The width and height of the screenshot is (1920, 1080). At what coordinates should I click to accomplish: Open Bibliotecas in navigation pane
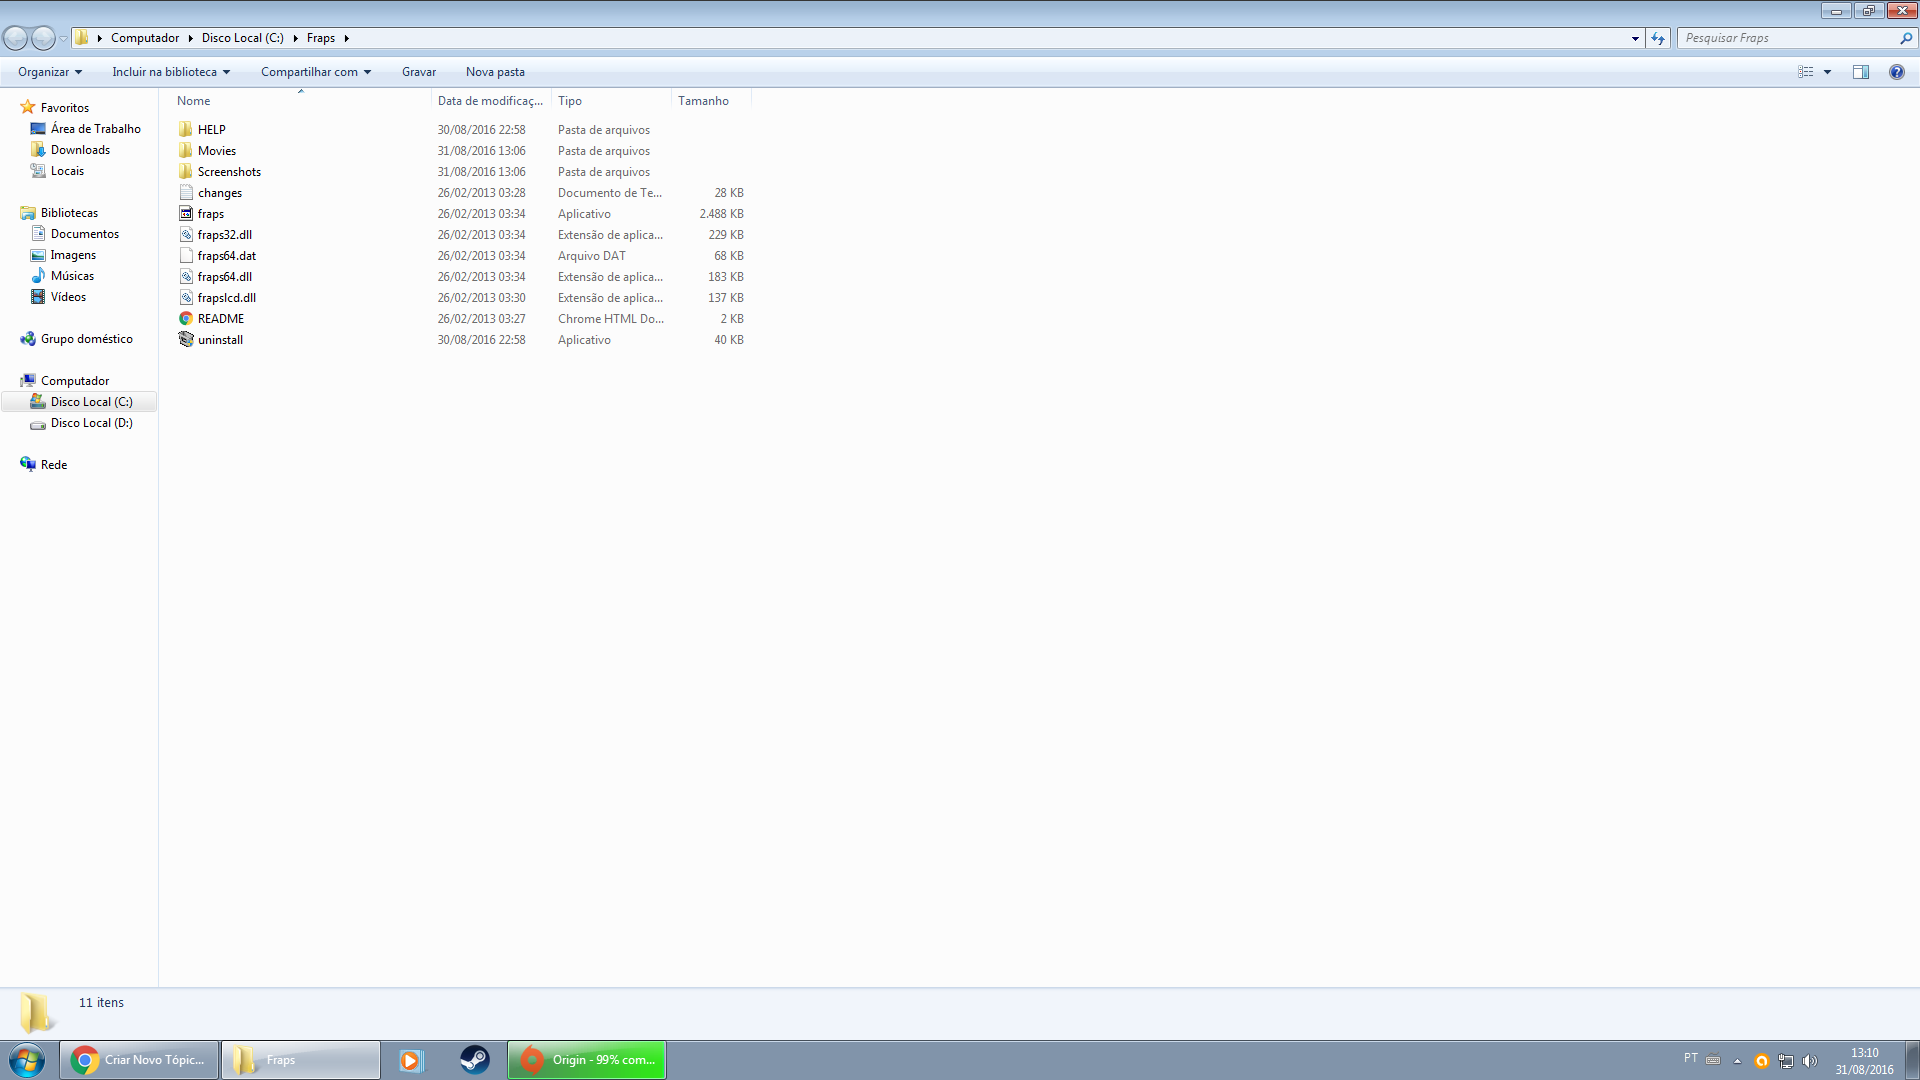(x=69, y=212)
